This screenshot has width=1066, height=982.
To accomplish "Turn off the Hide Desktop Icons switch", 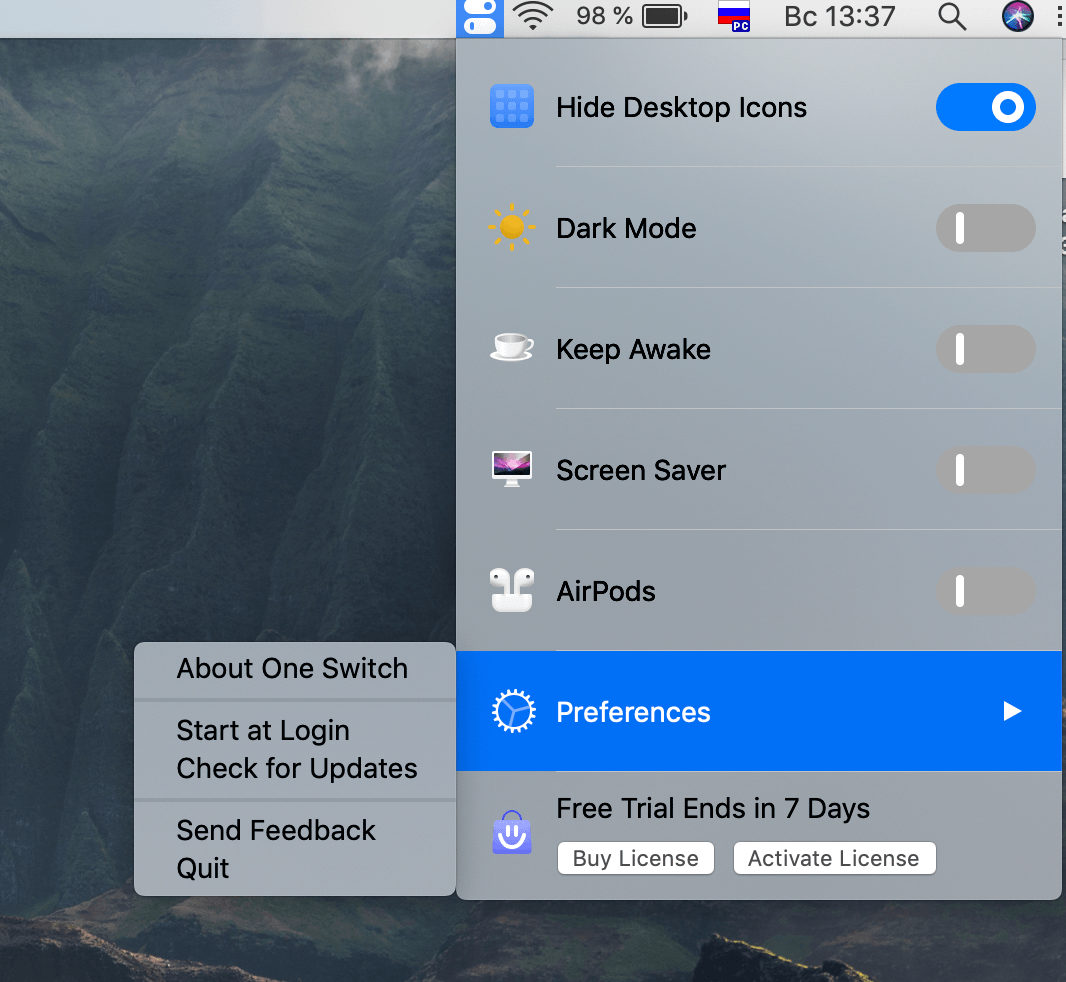I will (x=986, y=107).
